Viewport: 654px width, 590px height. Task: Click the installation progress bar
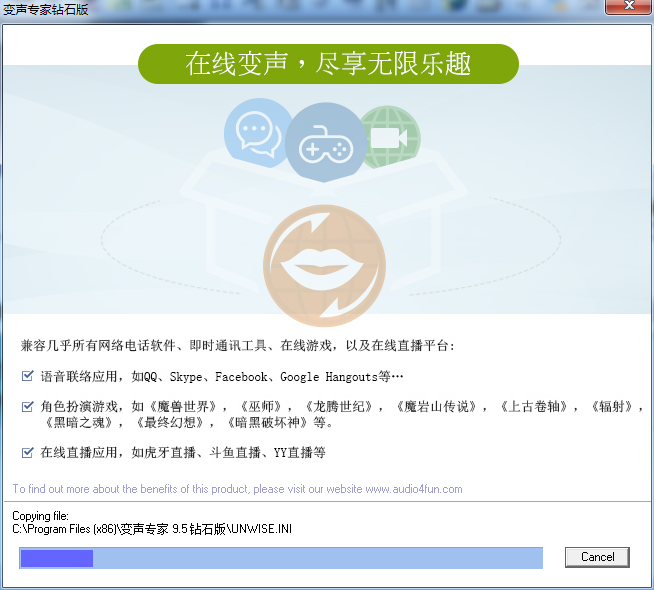click(x=281, y=558)
